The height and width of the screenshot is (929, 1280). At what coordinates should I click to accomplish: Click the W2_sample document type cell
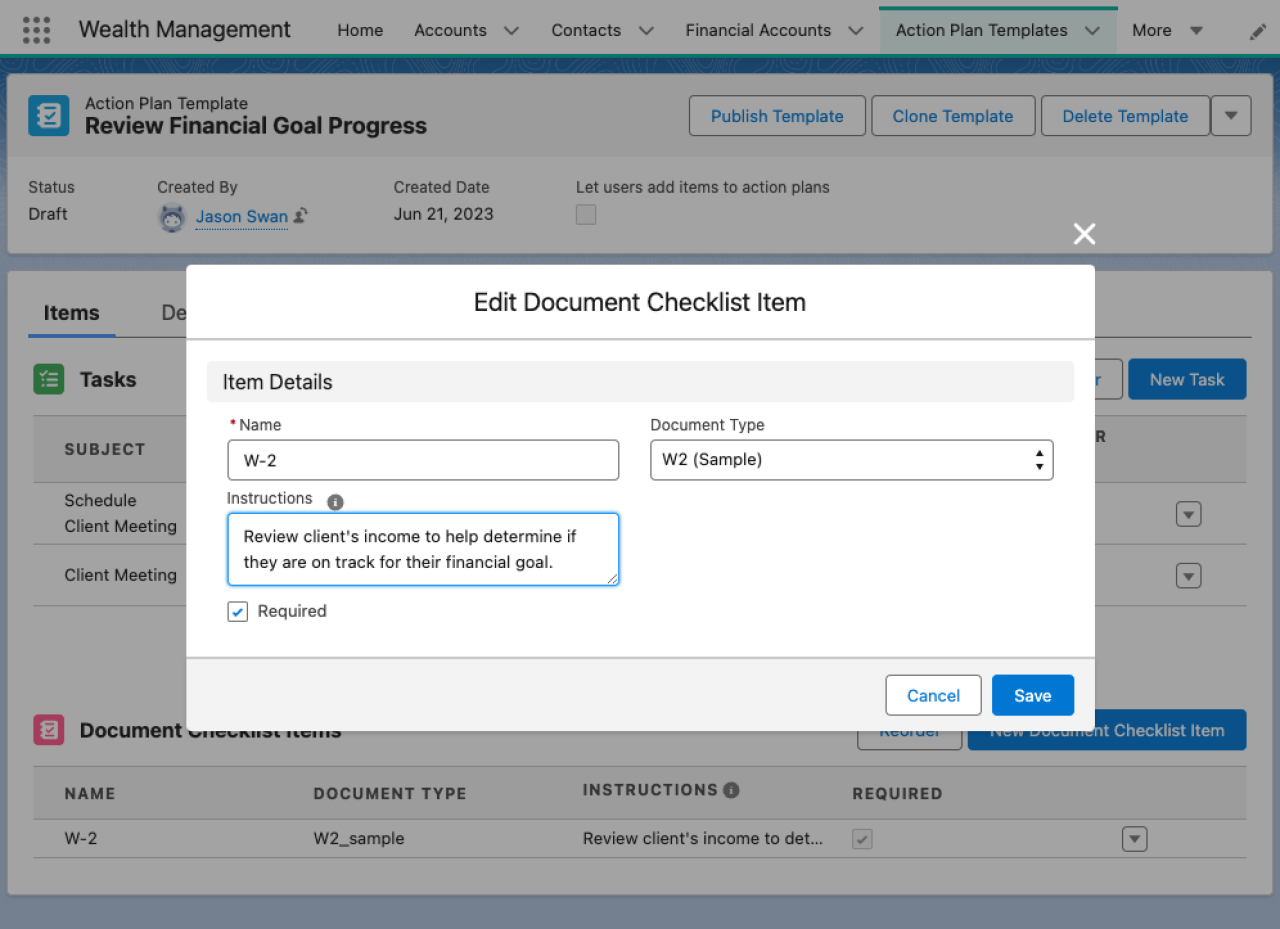[x=359, y=839]
